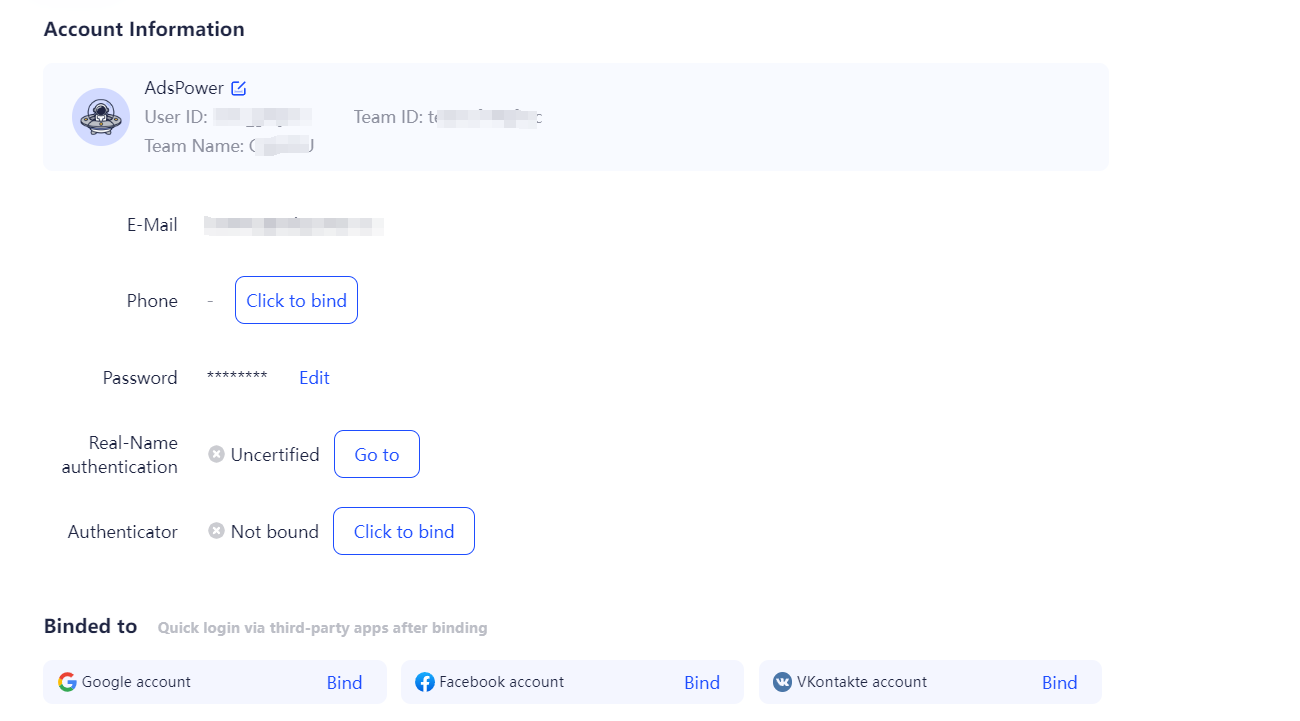Click the Binded to section heading

(x=90, y=626)
